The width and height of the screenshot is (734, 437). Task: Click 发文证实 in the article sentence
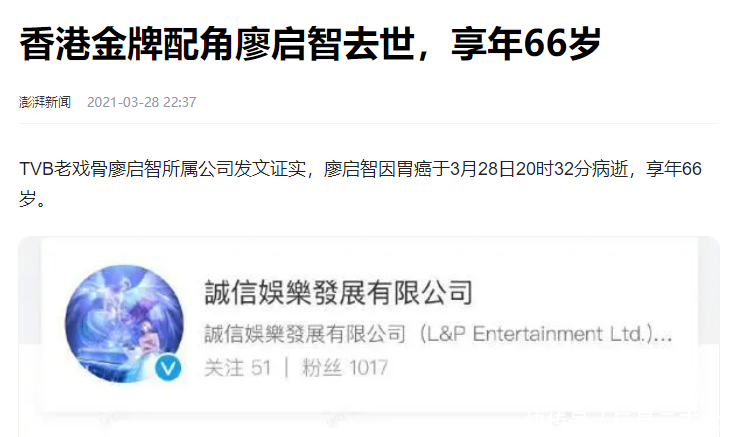tap(270, 169)
